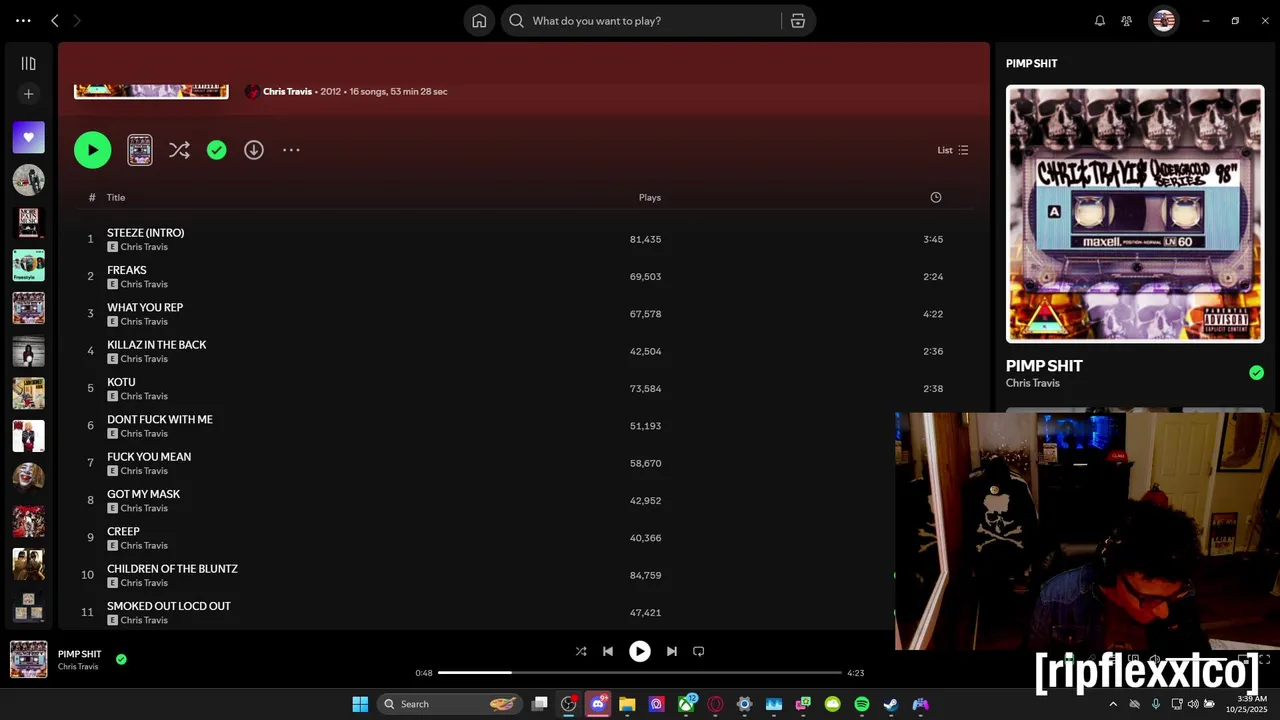
Task: Show hidden system tray icons
Action: (x=1113, y=704)
